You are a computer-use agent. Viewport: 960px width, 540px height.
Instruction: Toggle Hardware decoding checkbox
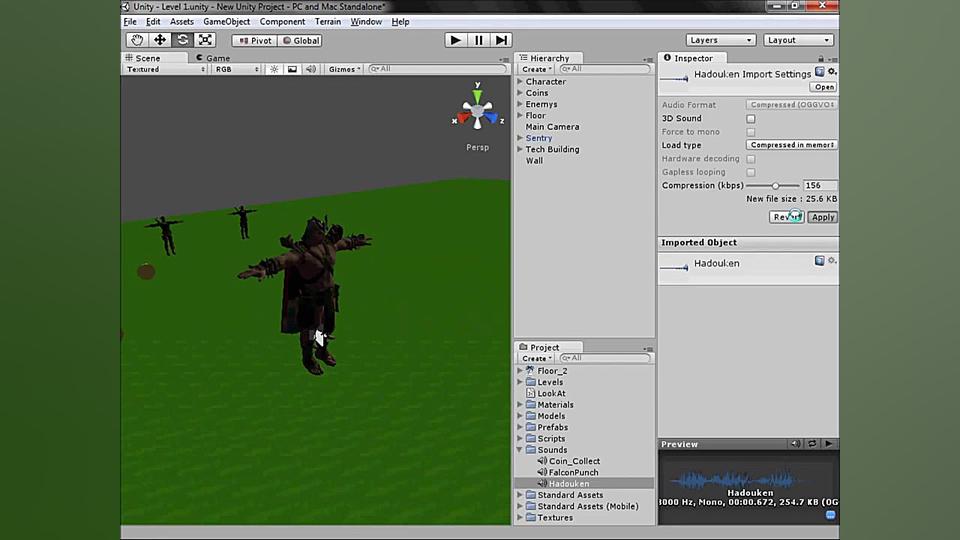tap(751, 159)
